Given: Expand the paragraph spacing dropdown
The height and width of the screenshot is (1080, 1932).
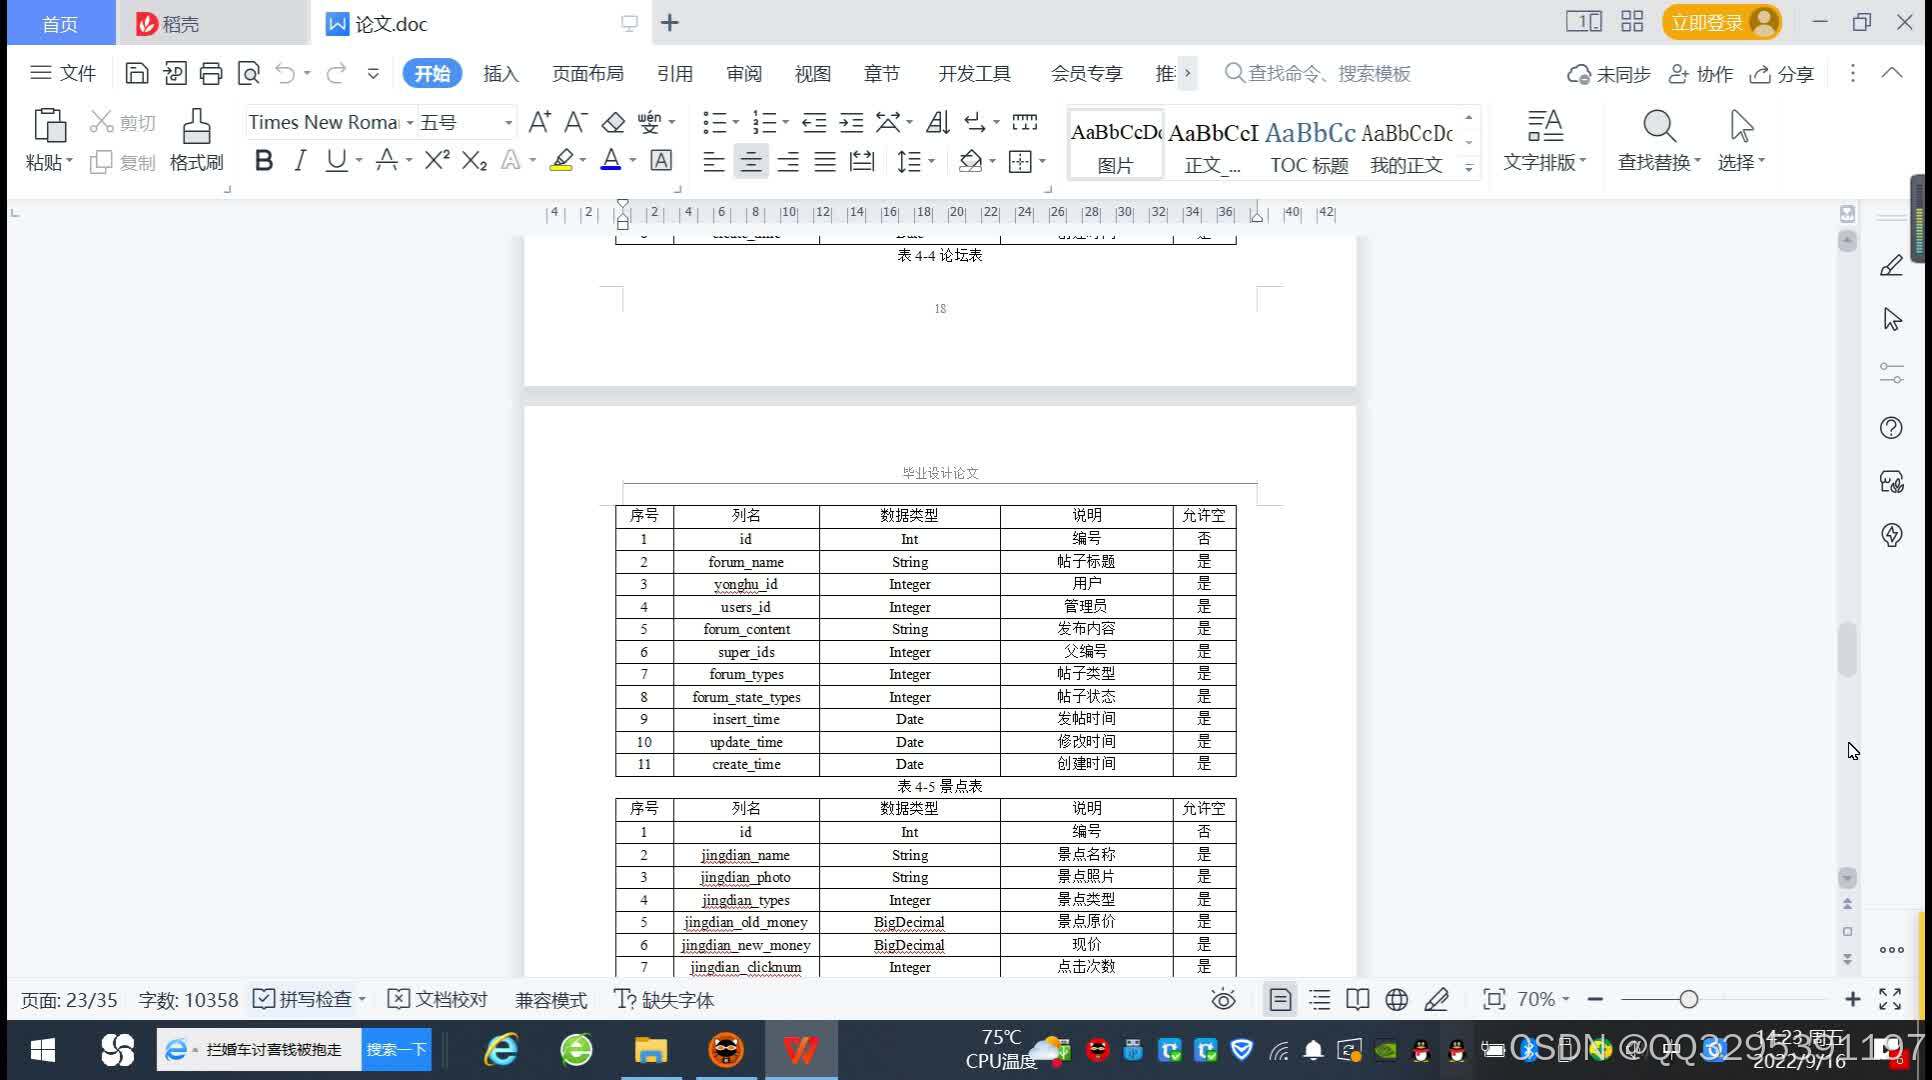Looking at the screenshot, I should [930, 162].
